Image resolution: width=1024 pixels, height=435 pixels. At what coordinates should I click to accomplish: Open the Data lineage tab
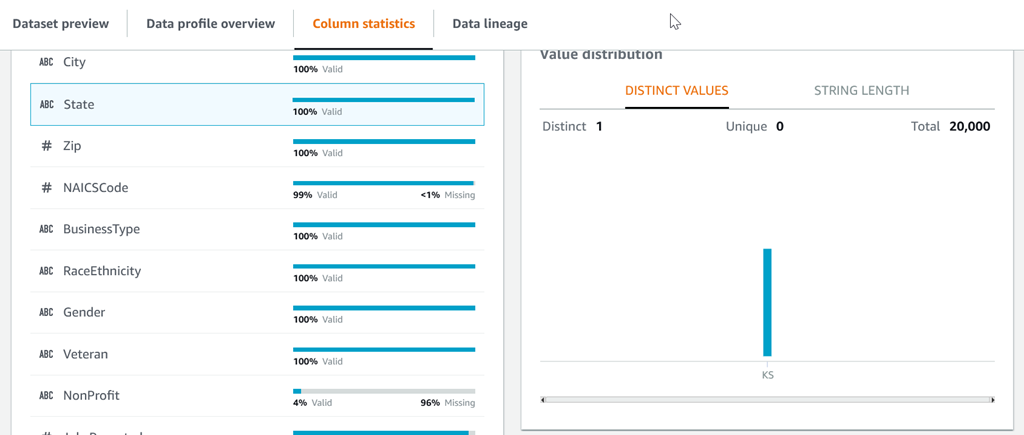[x=489, y=23]
